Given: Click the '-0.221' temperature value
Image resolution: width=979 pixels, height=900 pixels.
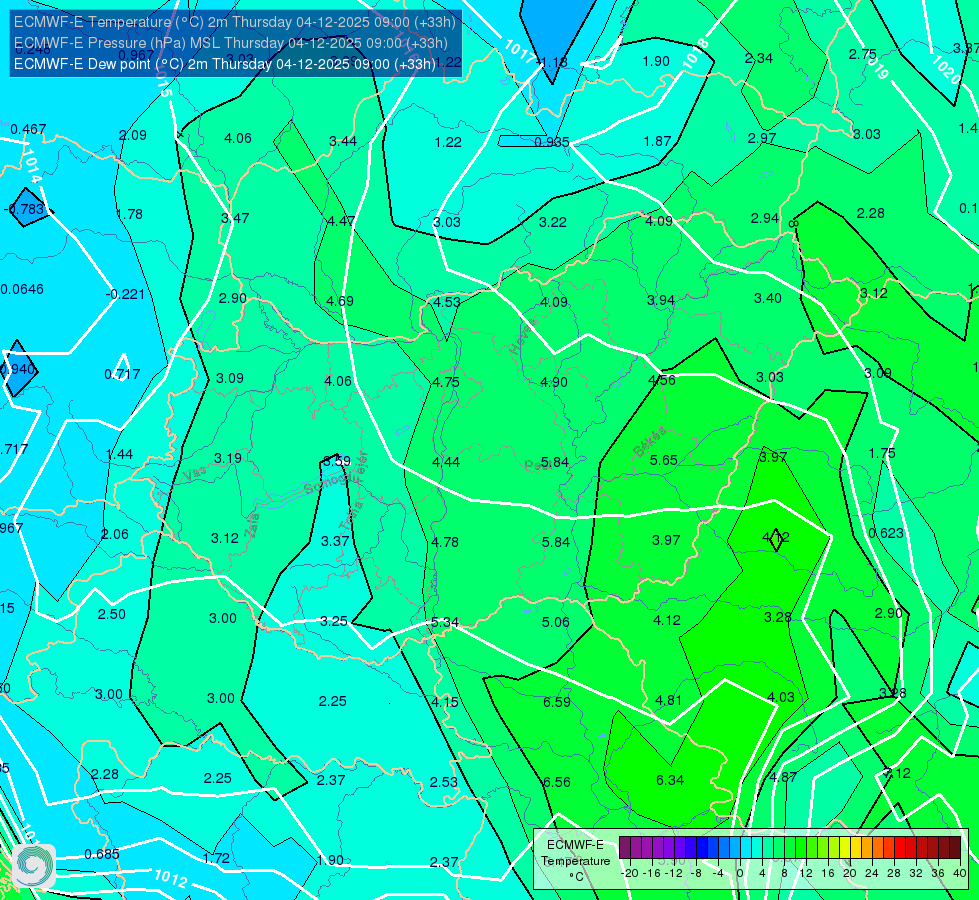Looking at the screenshot, I should tap(125, 294).
